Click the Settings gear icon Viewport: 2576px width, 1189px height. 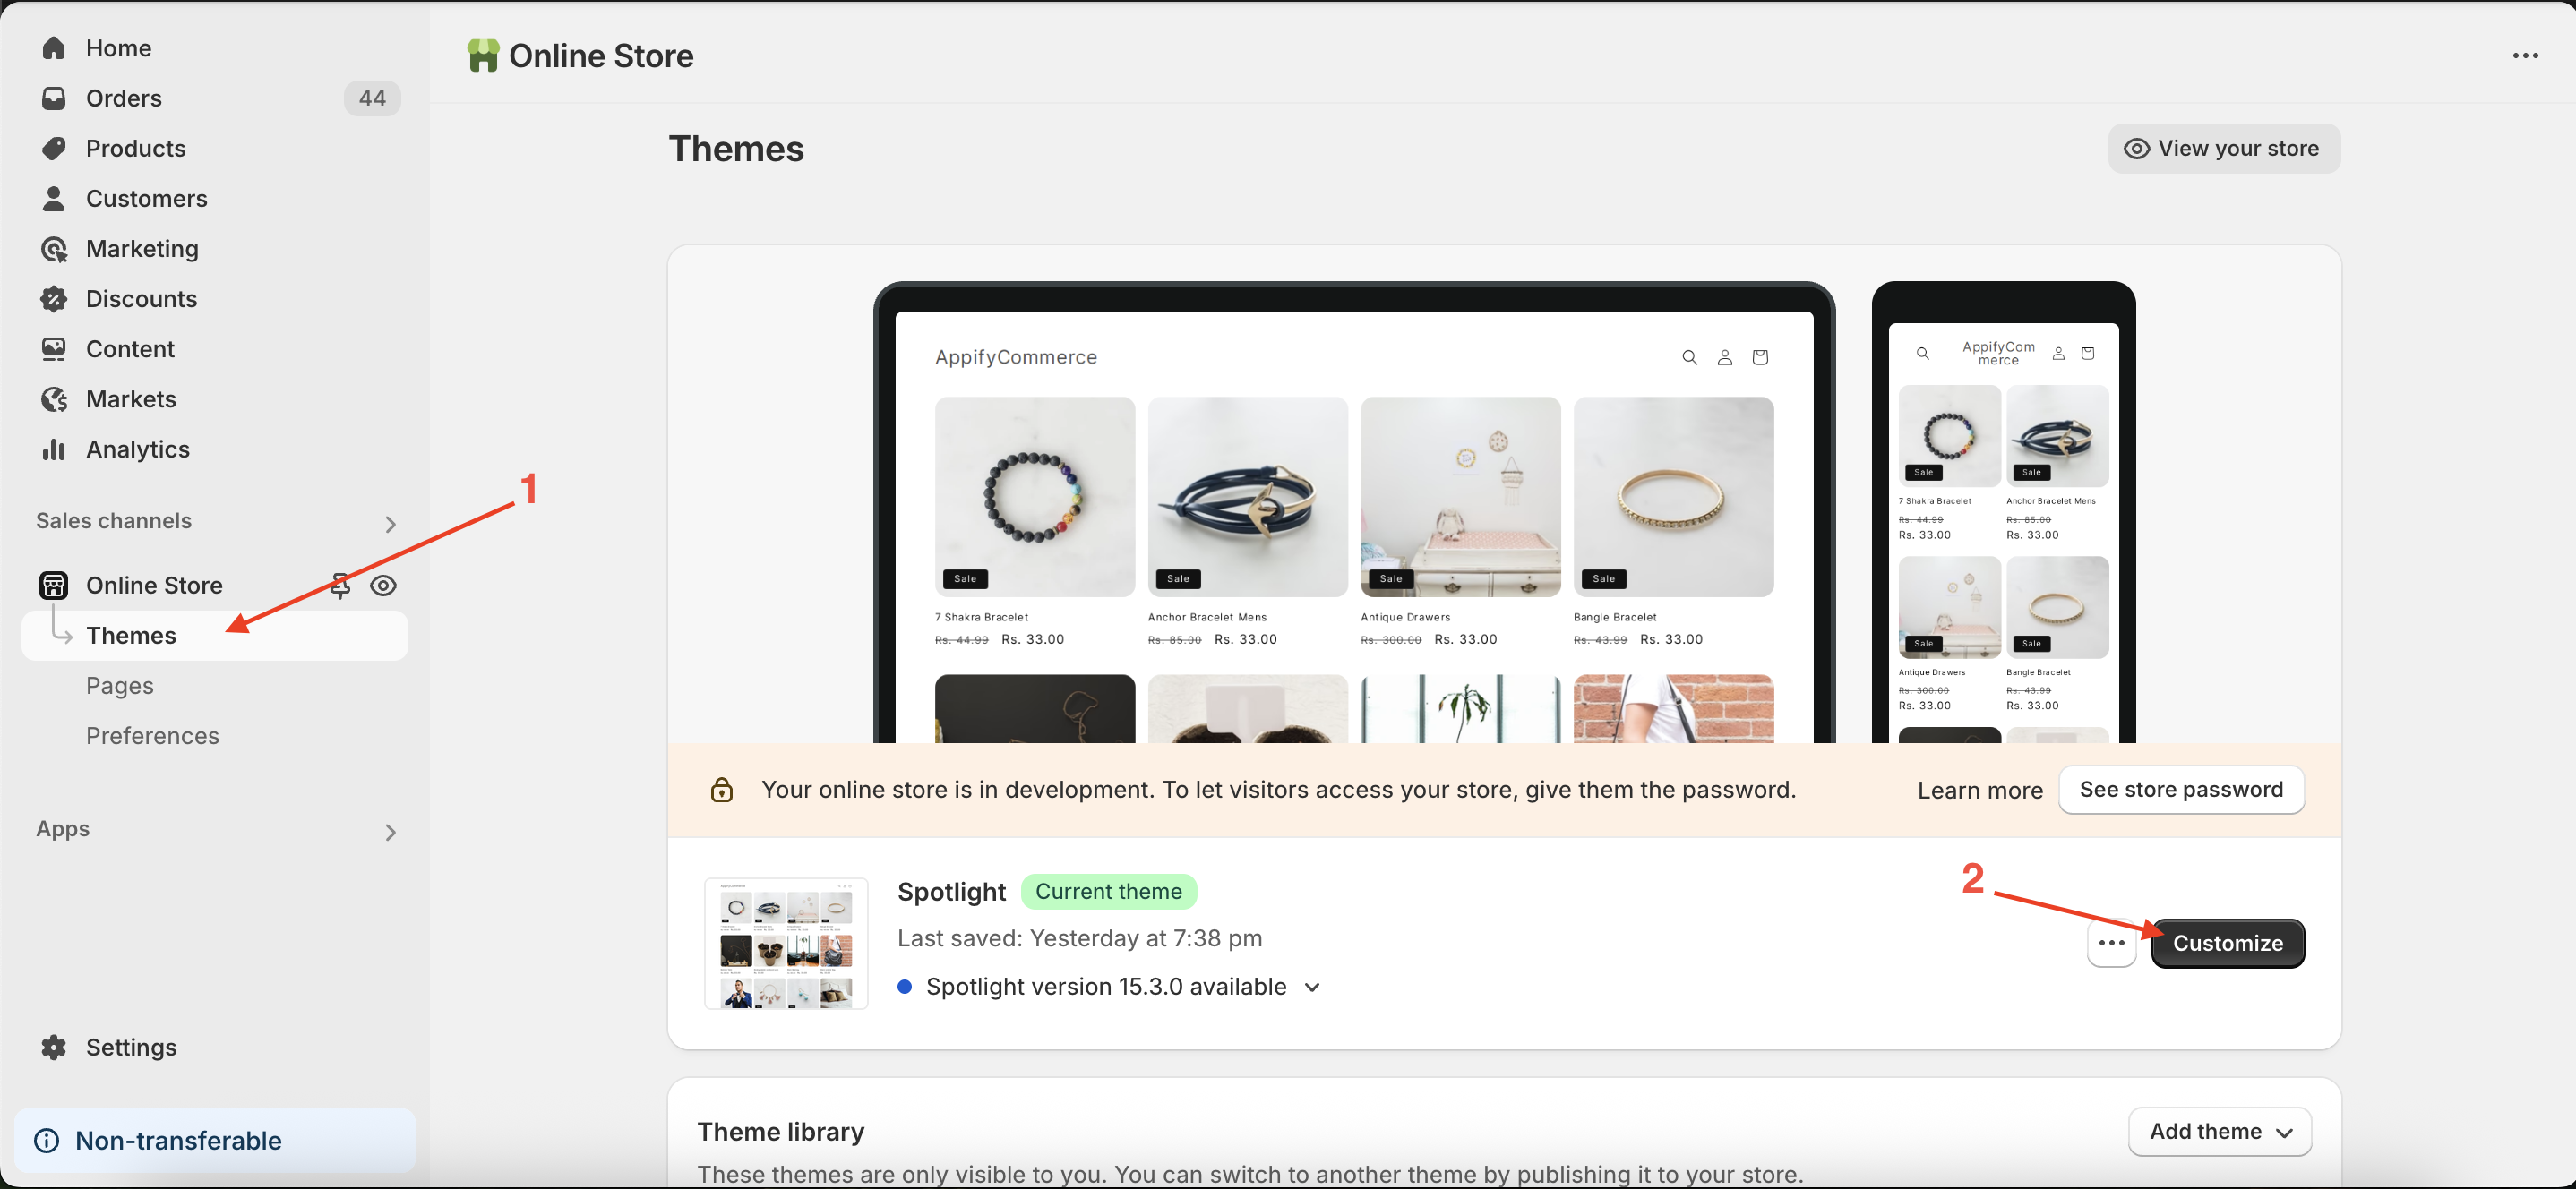(54, 1047)
